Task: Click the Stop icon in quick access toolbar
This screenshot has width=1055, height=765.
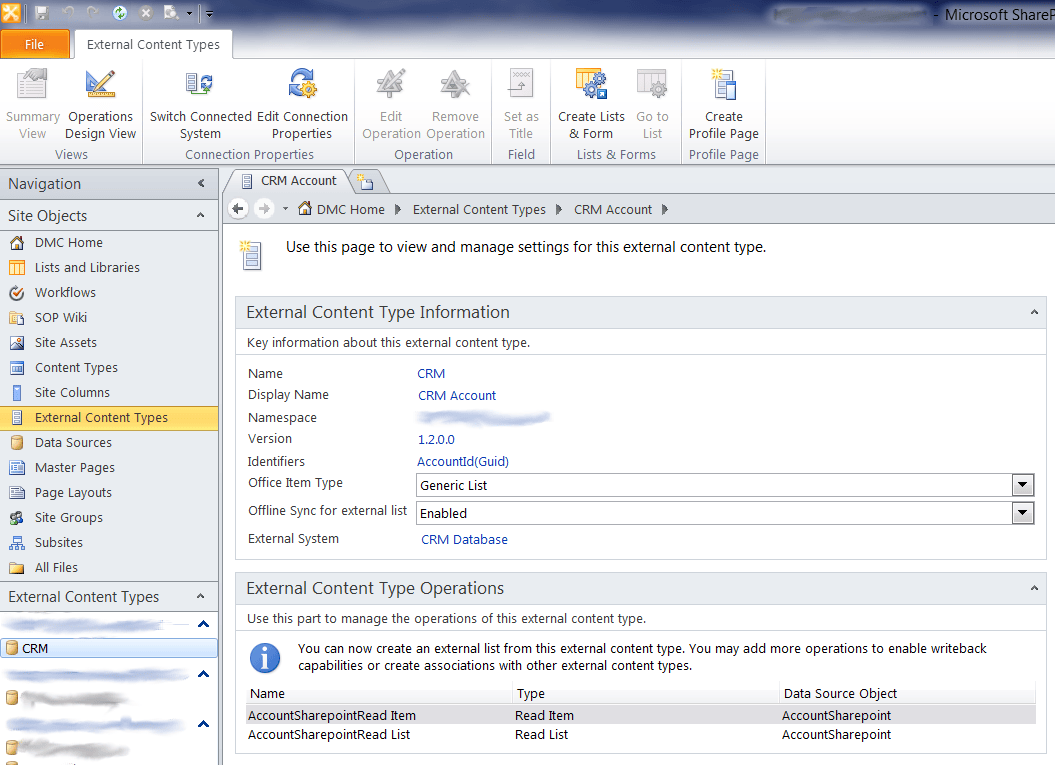Action: (x=146, y=13)
